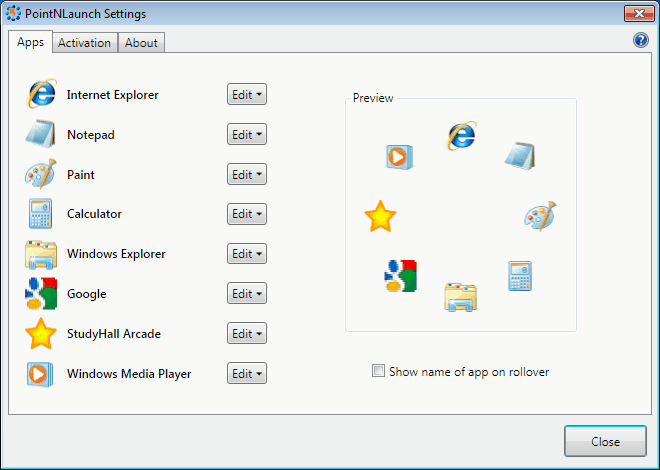Click the StudyHall Arcade app name text
The image size is (660, 470).
(x=114, y=334)
